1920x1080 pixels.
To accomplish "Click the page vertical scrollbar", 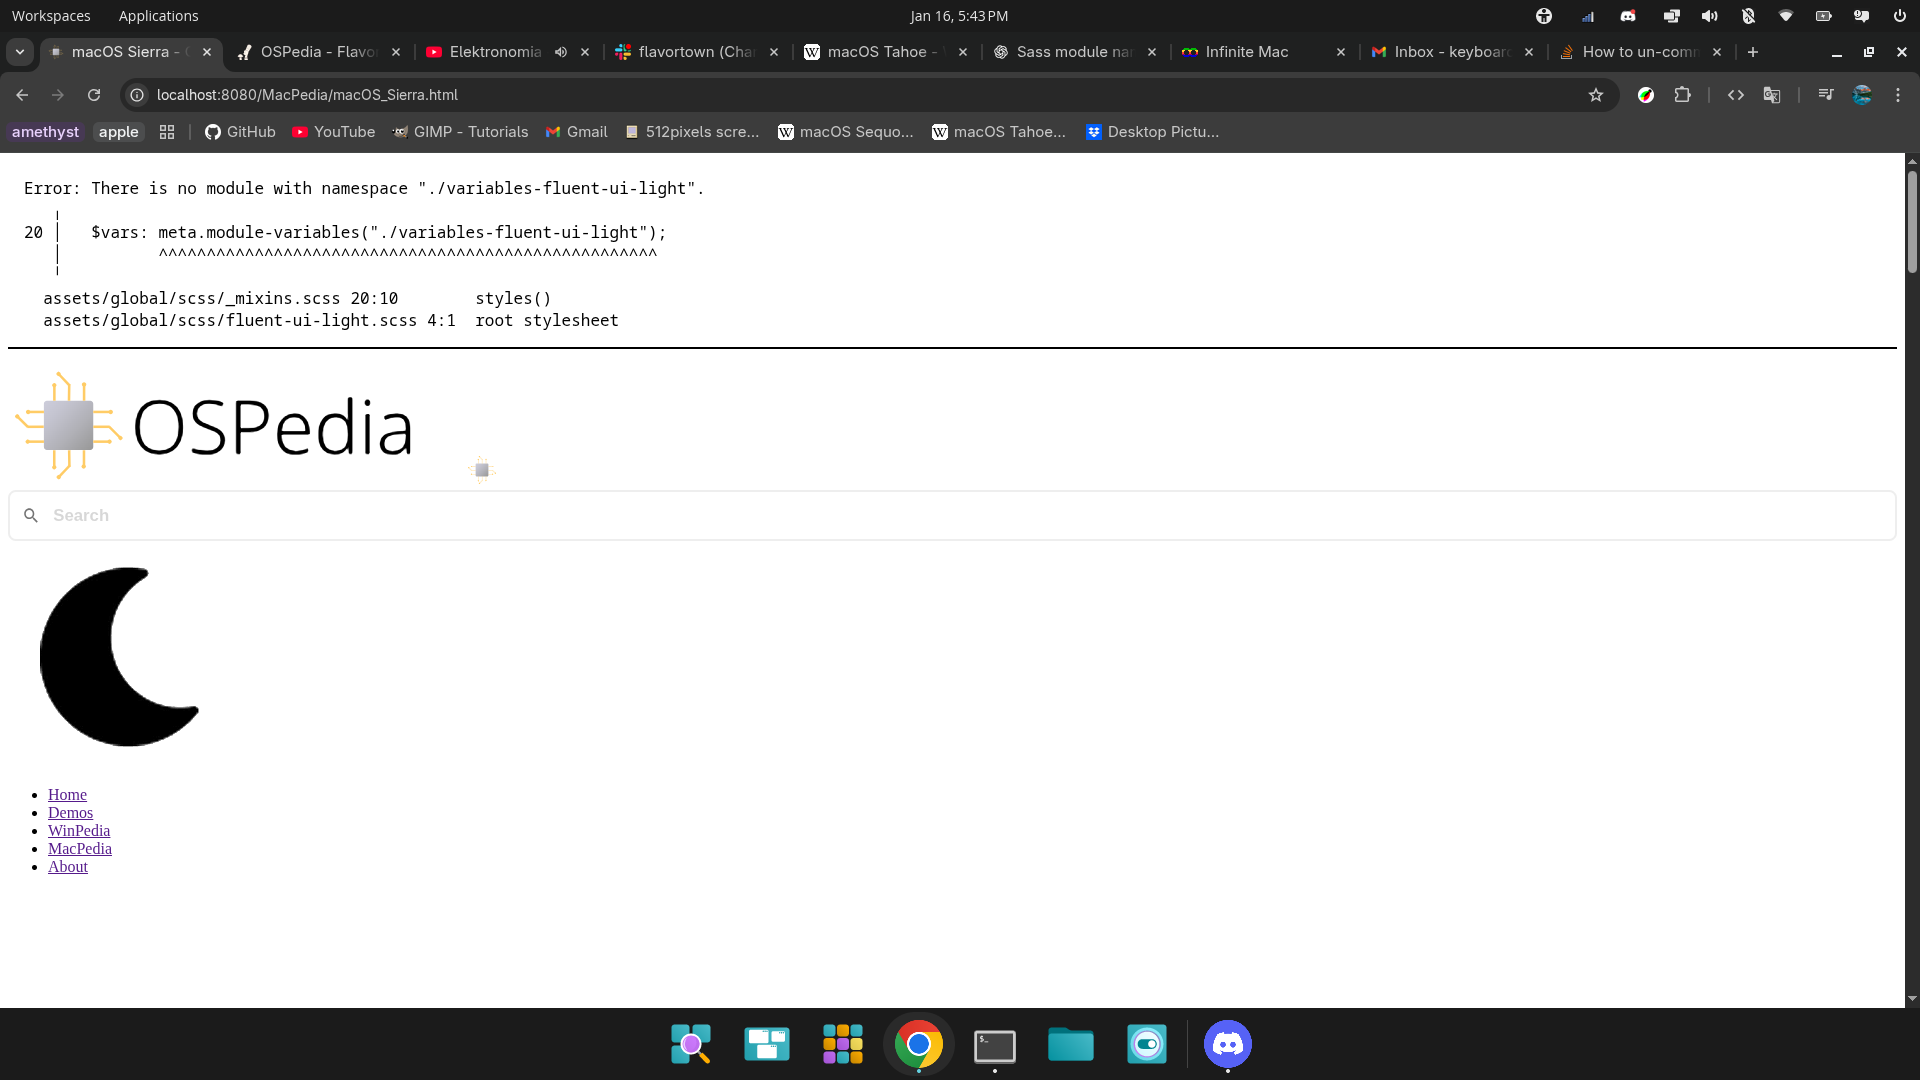I will [1912, 220].
